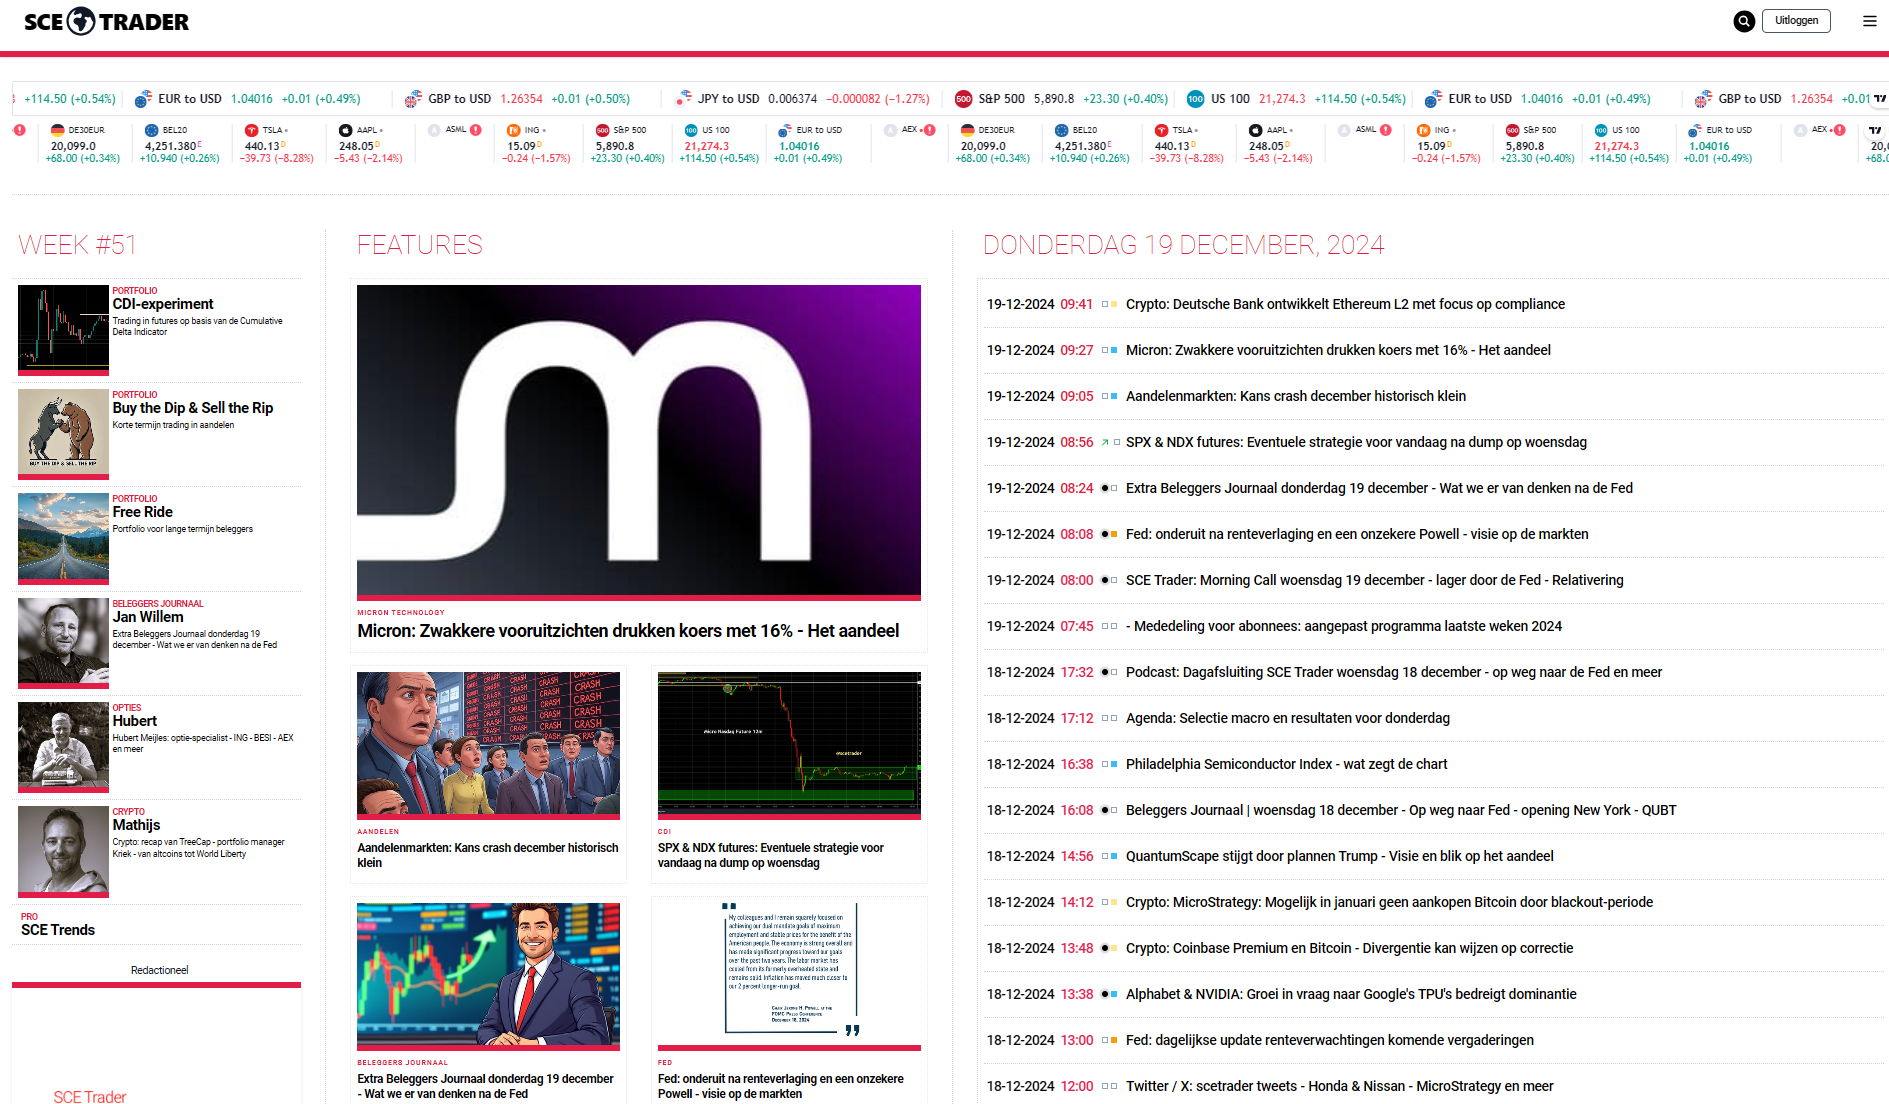Open Jan Willem's Beleggers Journaal page
The width and height of the screenshot is (1889, 1104).
coord(148,617)
